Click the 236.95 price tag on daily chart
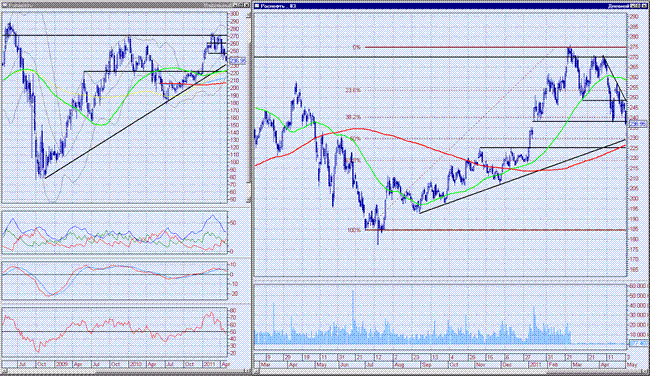 (x=638, y=124)
